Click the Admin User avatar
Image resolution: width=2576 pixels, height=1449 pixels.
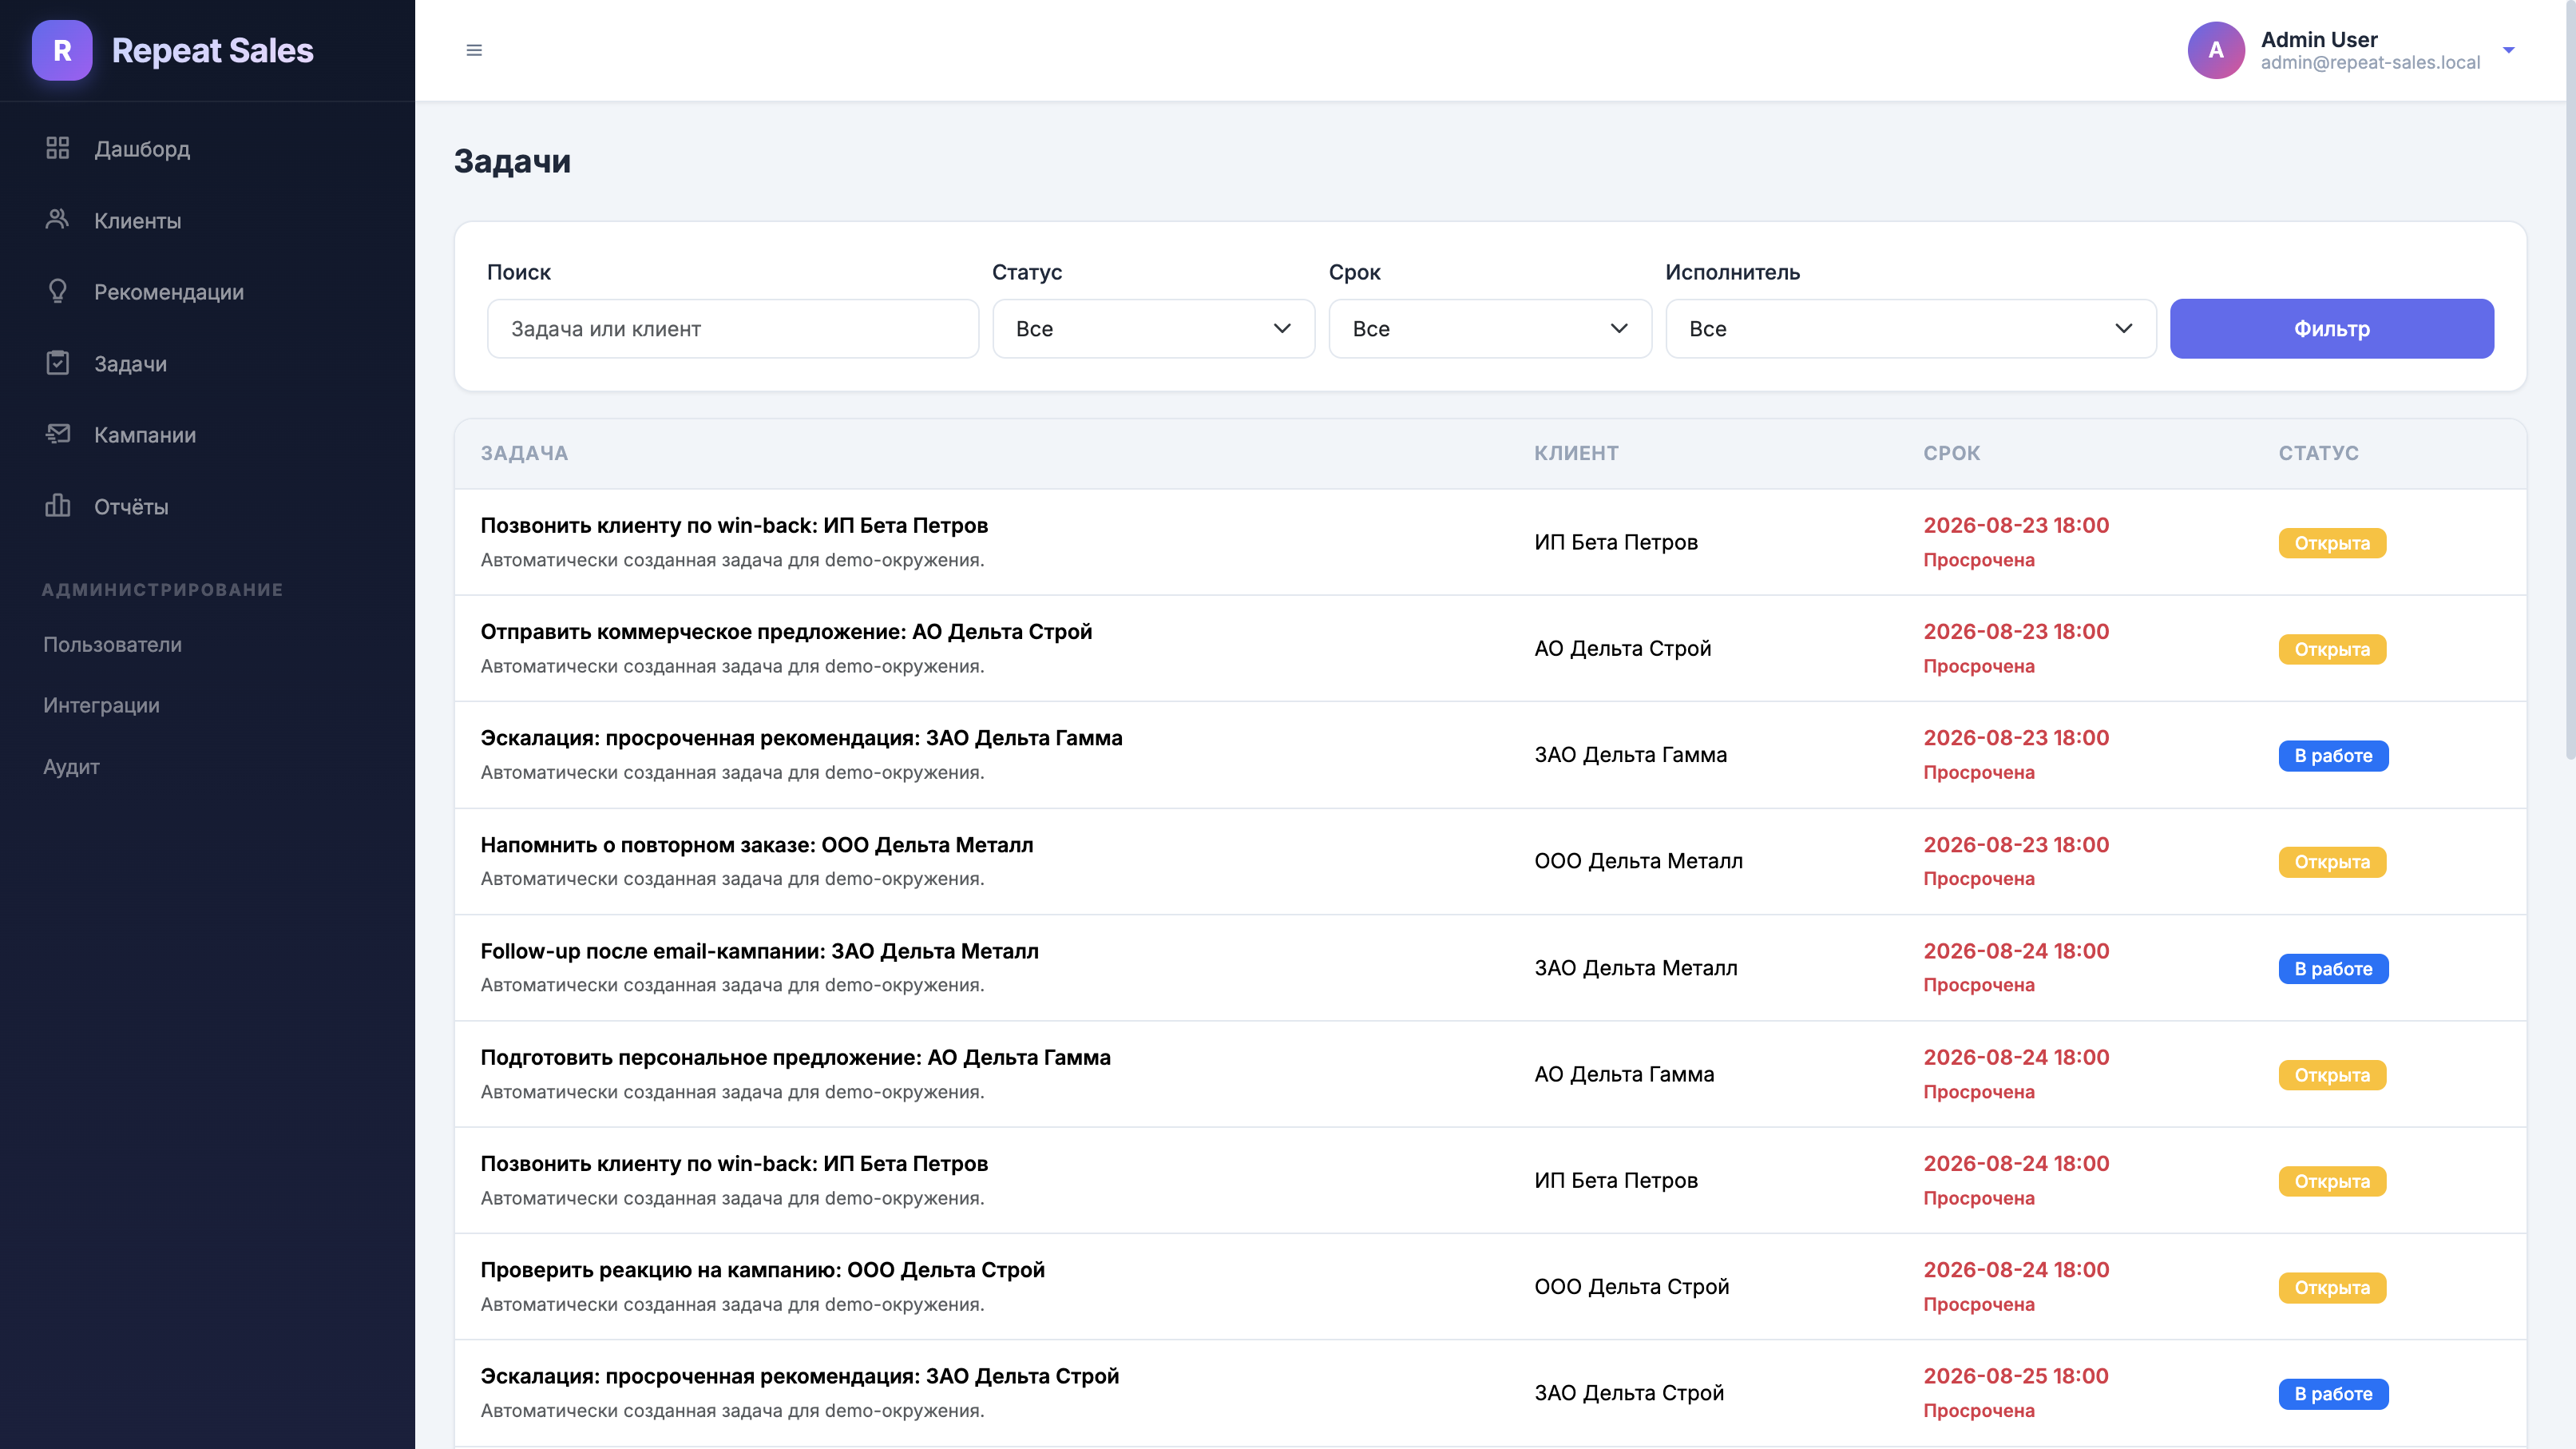coord(2216,50)
